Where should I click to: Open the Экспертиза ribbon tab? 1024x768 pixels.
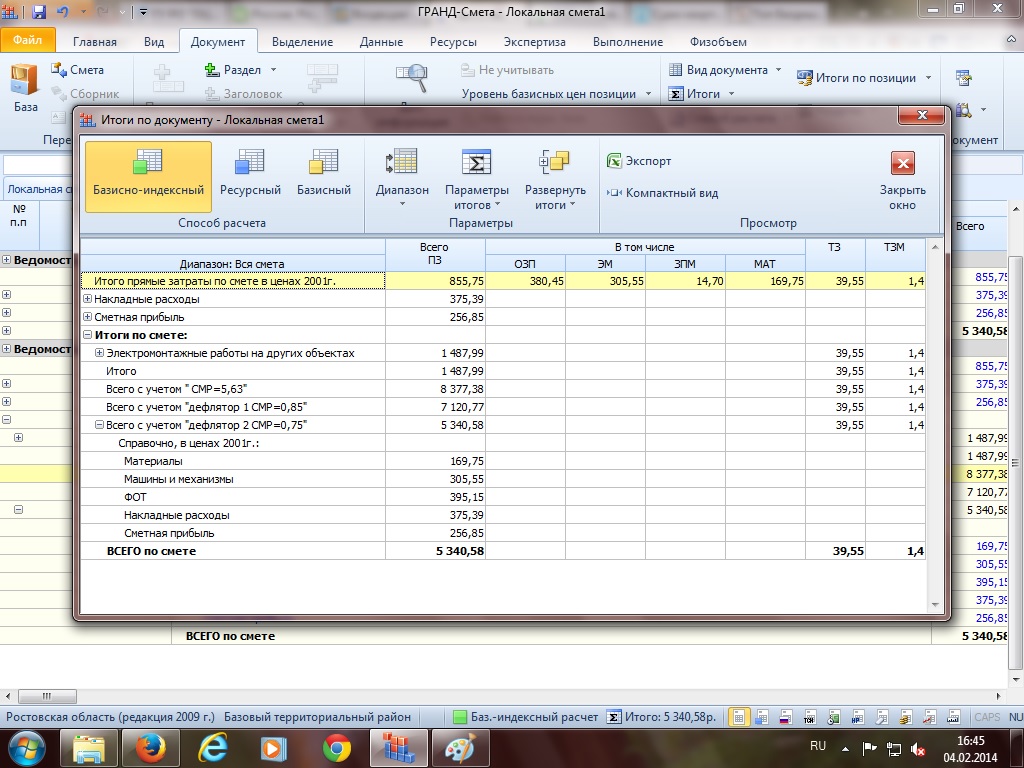pos(534,42)
